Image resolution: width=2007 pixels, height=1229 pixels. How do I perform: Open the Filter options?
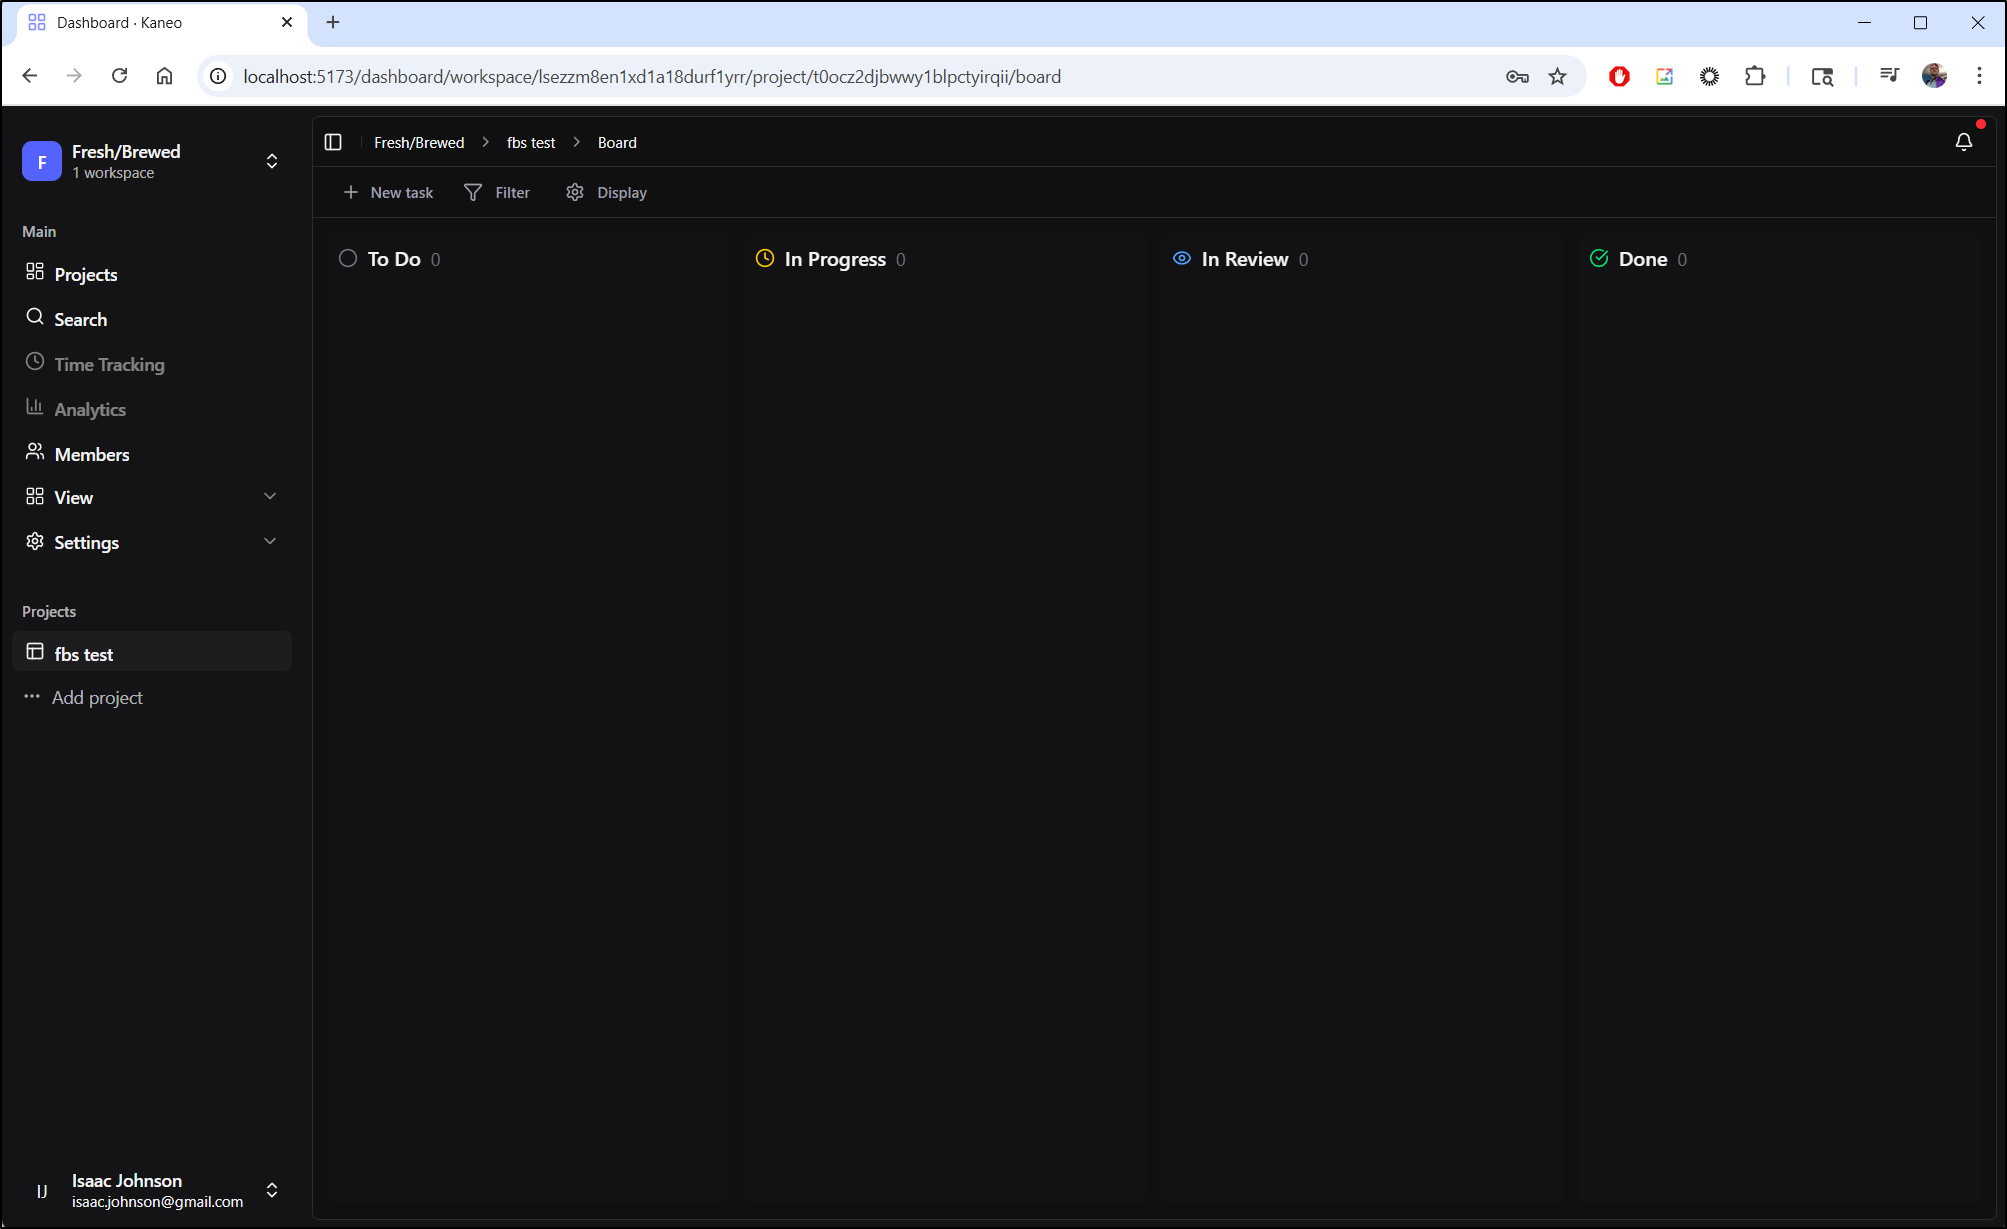point(498,192)
